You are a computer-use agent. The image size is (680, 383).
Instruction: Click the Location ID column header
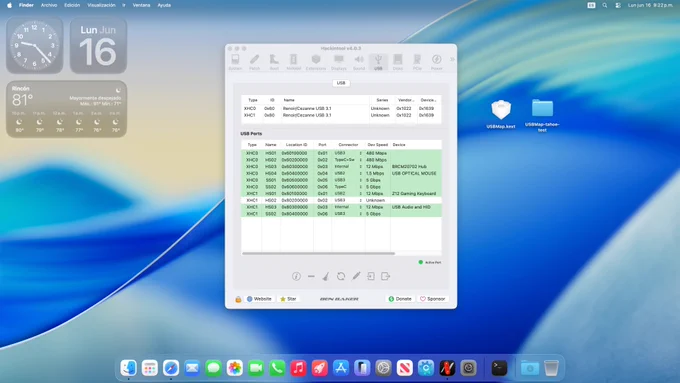click(297, 145)
